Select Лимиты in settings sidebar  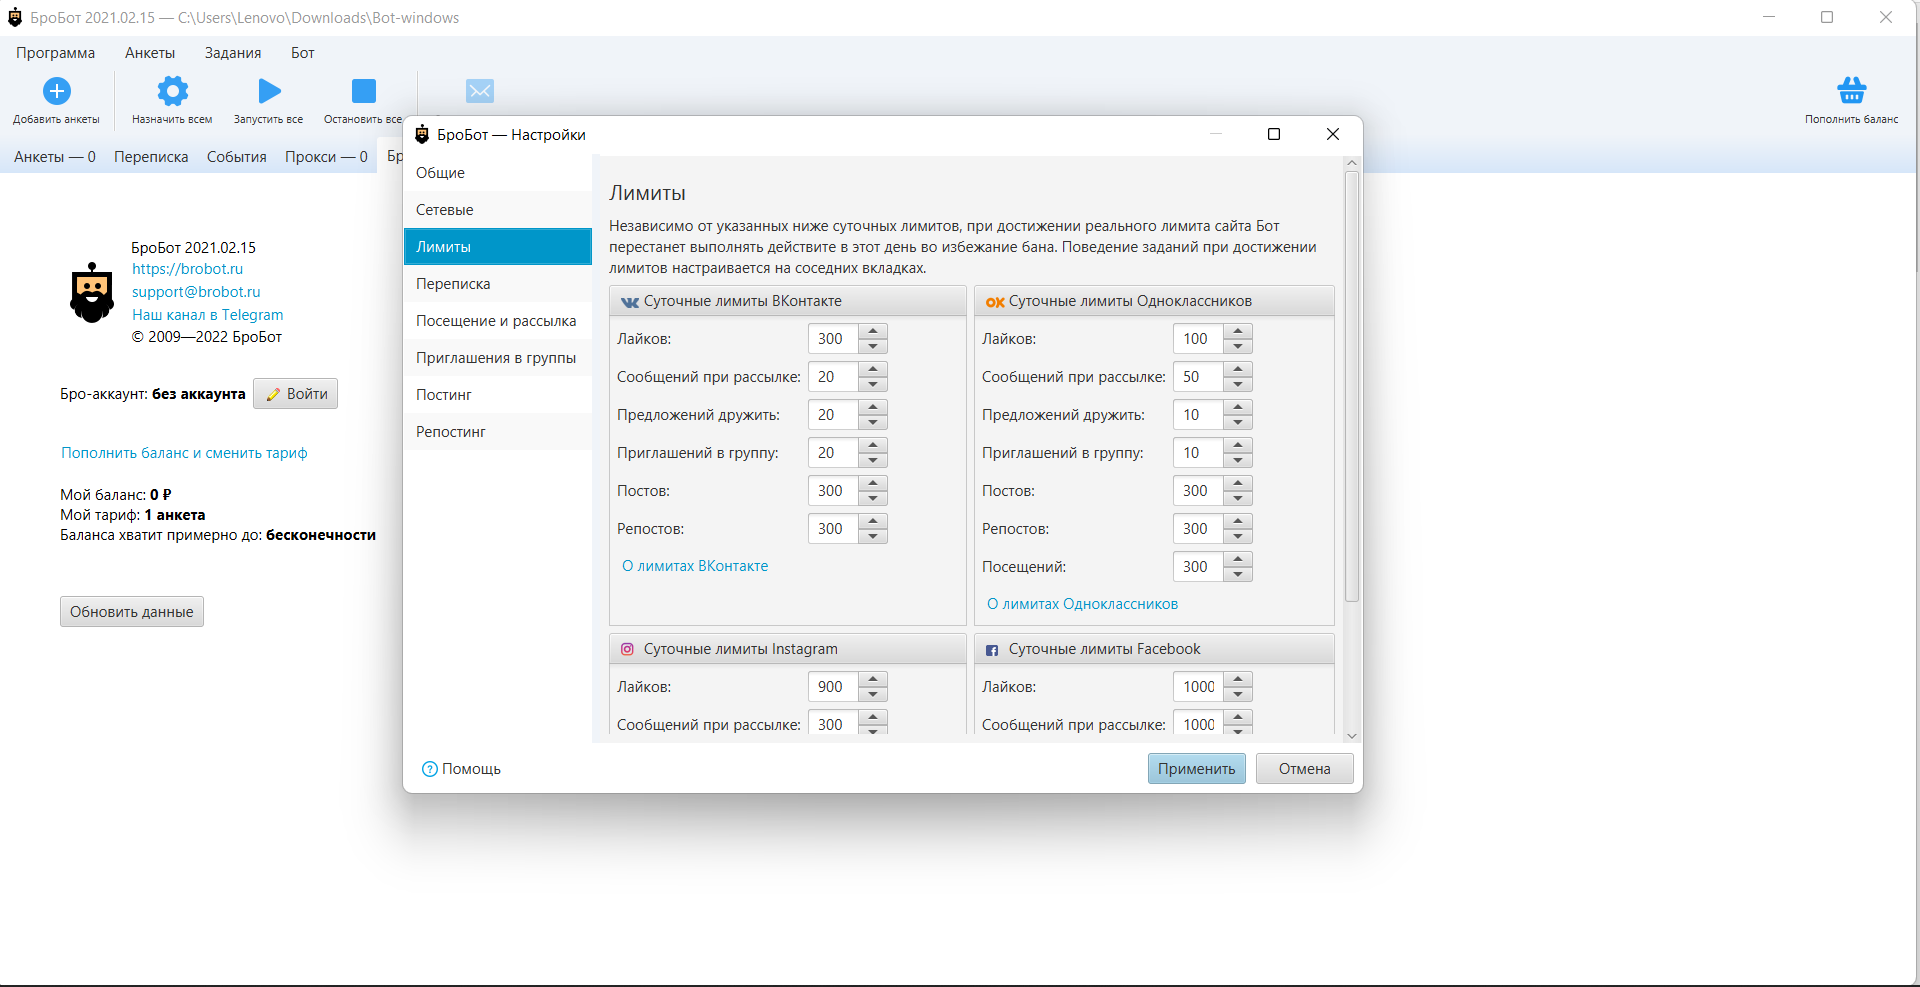point(498,247)
